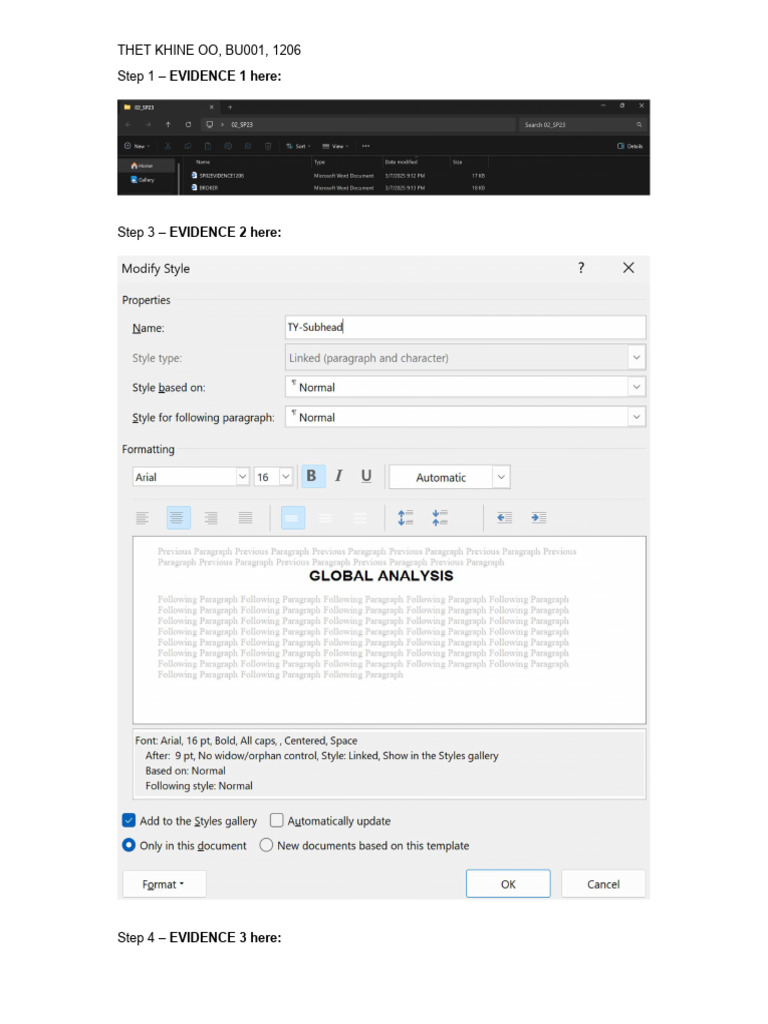
Task: Align paragraph left in Modify Style
Action: [142, 518]
